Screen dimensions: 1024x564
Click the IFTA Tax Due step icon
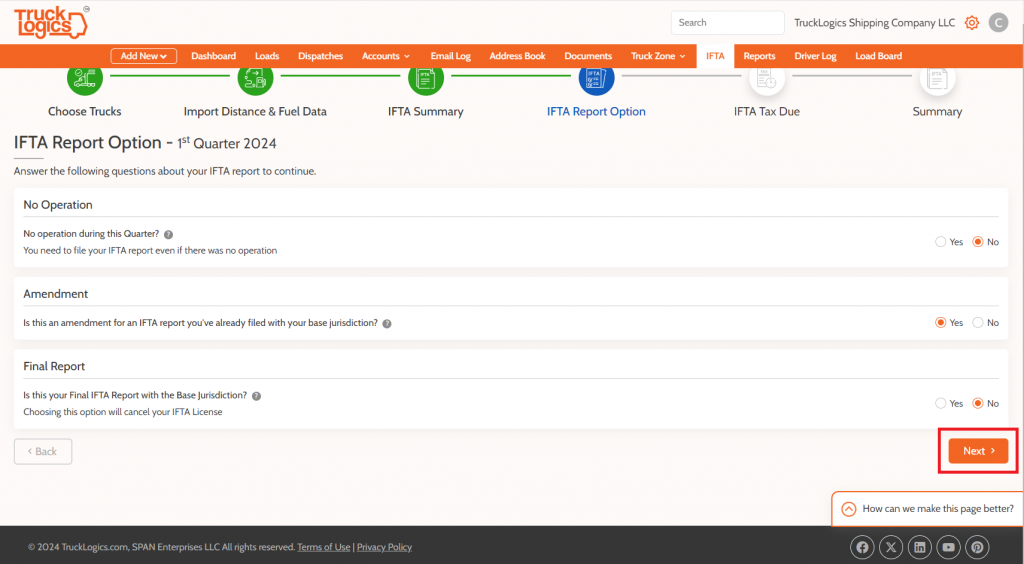(767, 80)
